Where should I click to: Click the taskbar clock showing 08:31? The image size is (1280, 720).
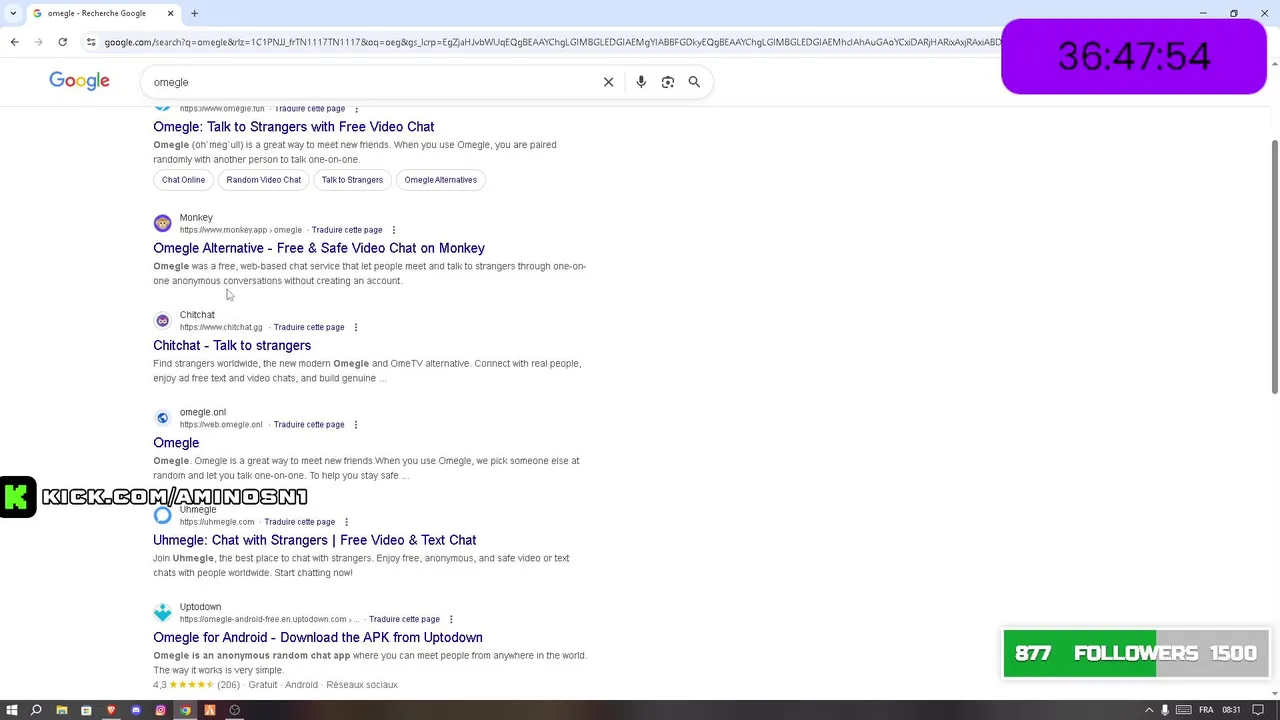(x=1231, y=710)
